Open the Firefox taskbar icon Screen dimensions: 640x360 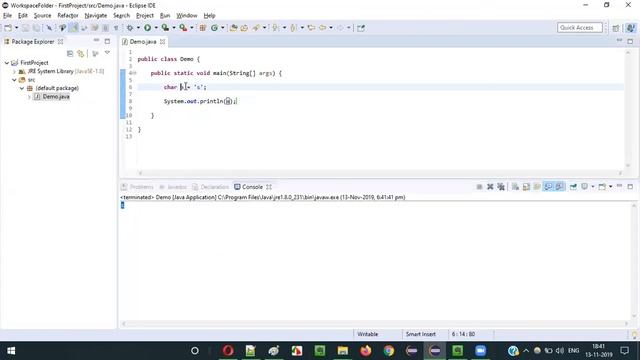tap(366, 351)
